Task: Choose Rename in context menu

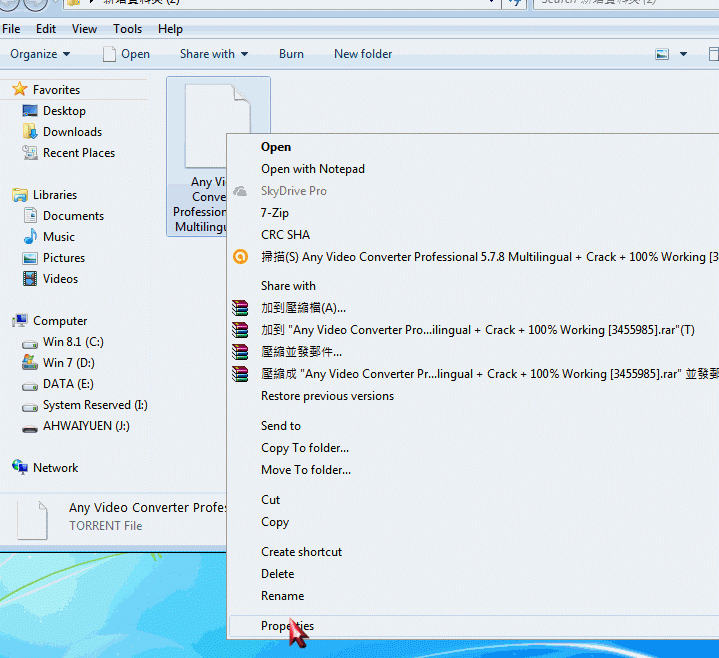Action: (474, 596)
